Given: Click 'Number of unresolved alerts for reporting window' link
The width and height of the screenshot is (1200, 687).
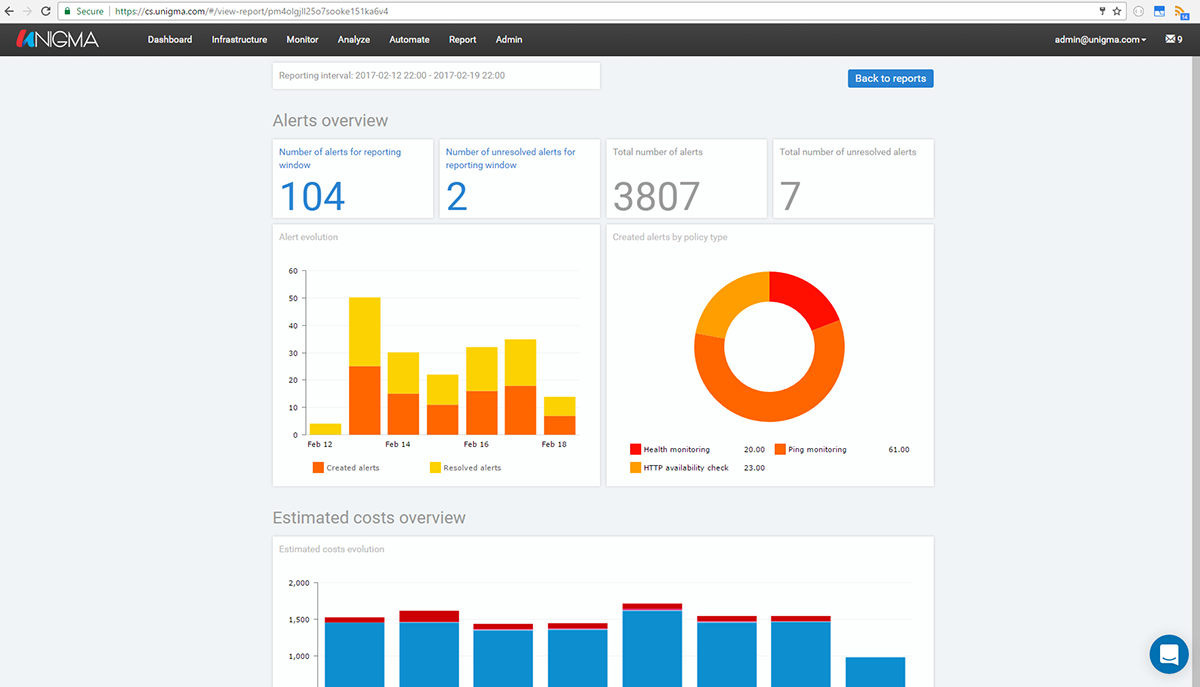Looking at the screenshot, I should [x=511, y=158].
